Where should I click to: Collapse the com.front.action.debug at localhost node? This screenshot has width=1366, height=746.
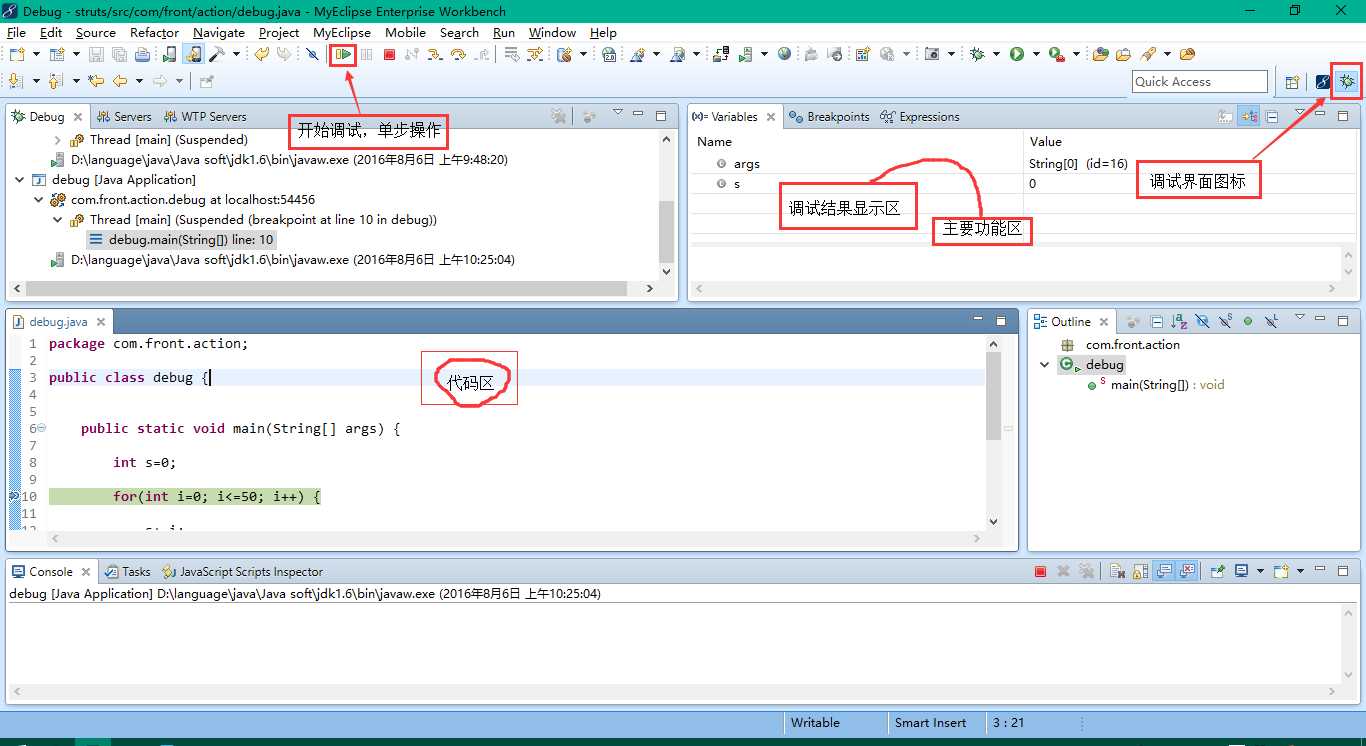(x=39, y=200)
